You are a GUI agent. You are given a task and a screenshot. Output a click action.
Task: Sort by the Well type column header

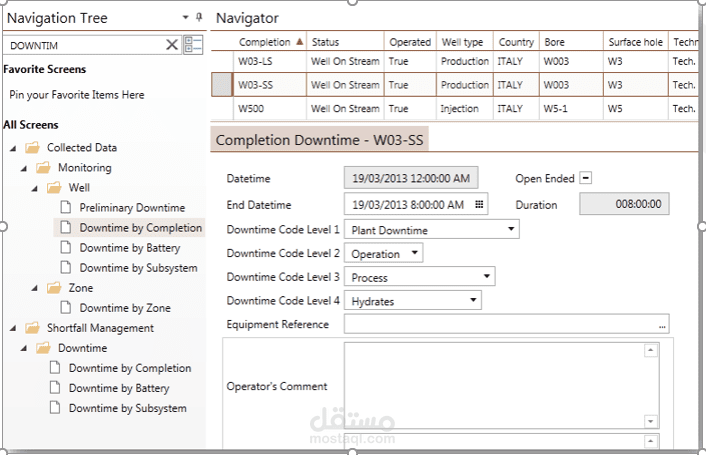(x=464, y=42)
